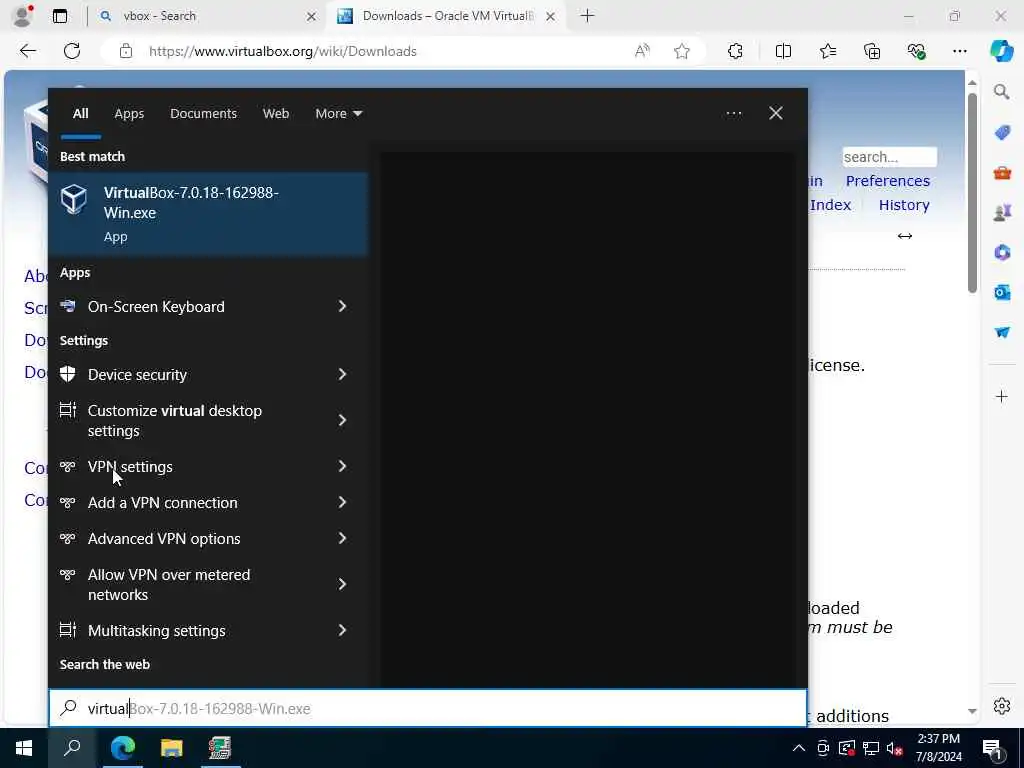Screen dimensions: 1024x768
Task: Click the Edge address bar URL
Action: [282, 51]
